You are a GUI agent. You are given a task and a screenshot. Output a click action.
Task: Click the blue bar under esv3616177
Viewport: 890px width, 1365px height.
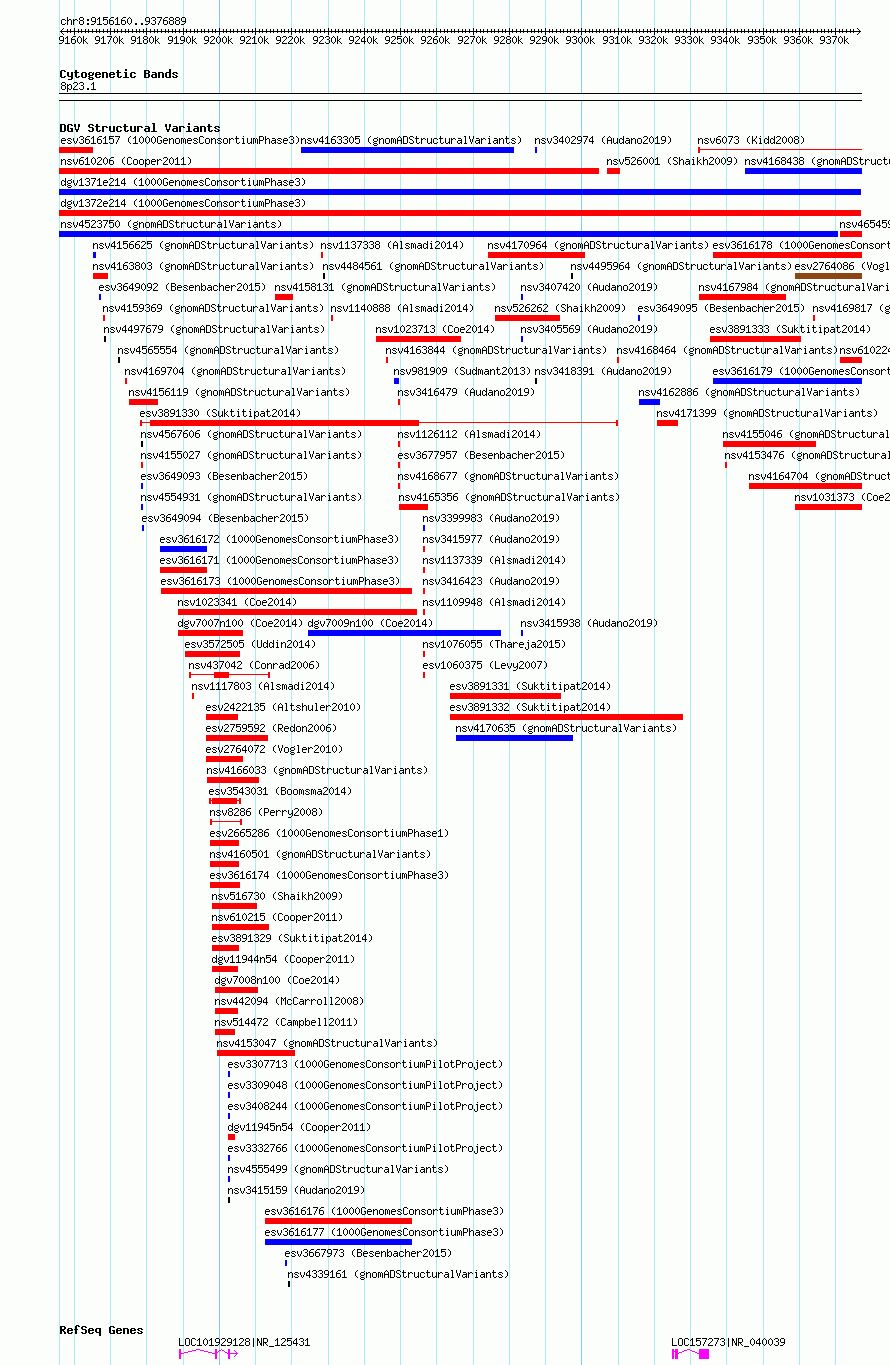pyautogui.click(x=338, y=1242)
